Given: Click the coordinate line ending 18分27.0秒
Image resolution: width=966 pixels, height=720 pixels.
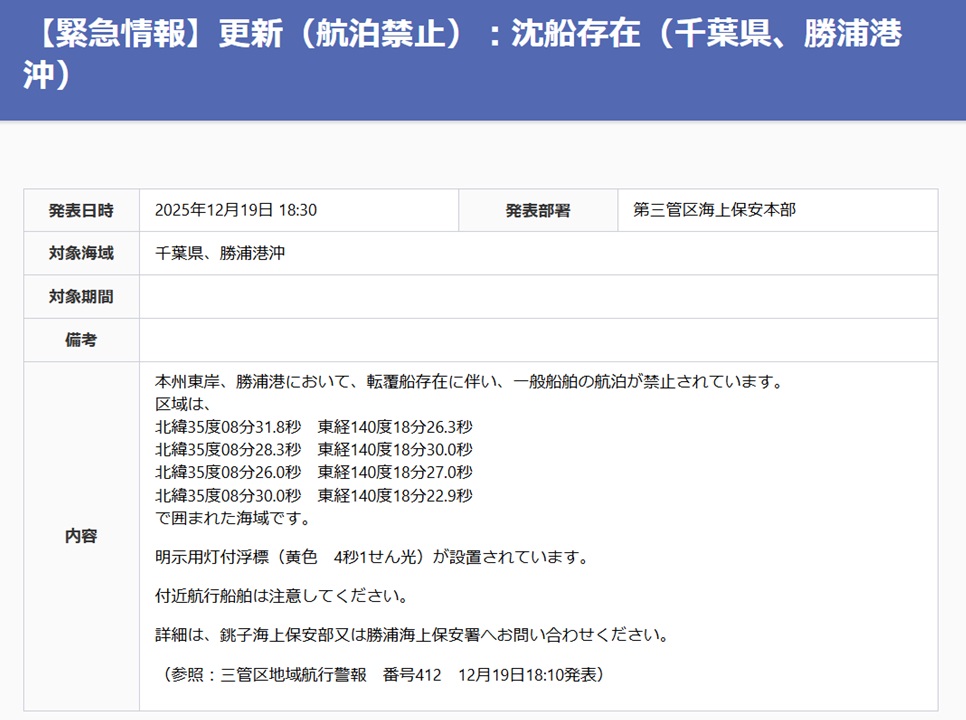Looking at the screenshot, I should click(314, 472).
